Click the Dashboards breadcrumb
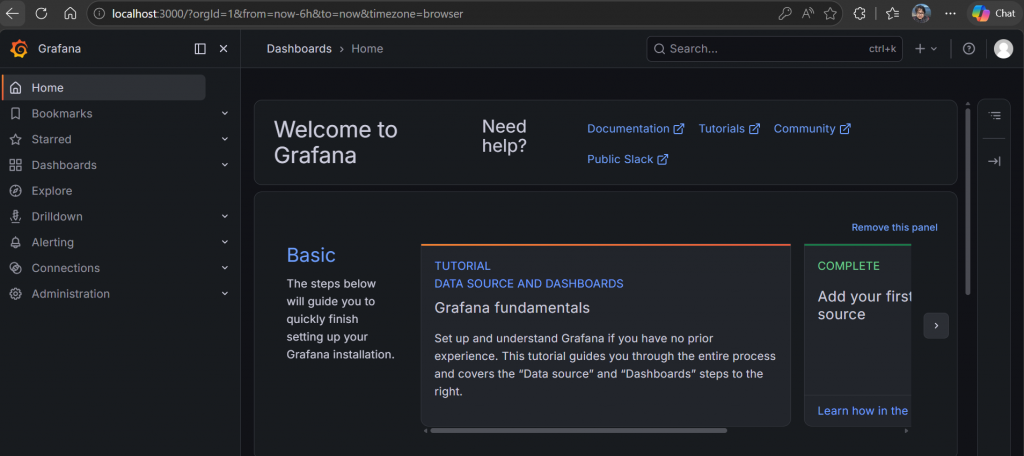Screen dimensions: 1024x456 (x=299, y=49)
